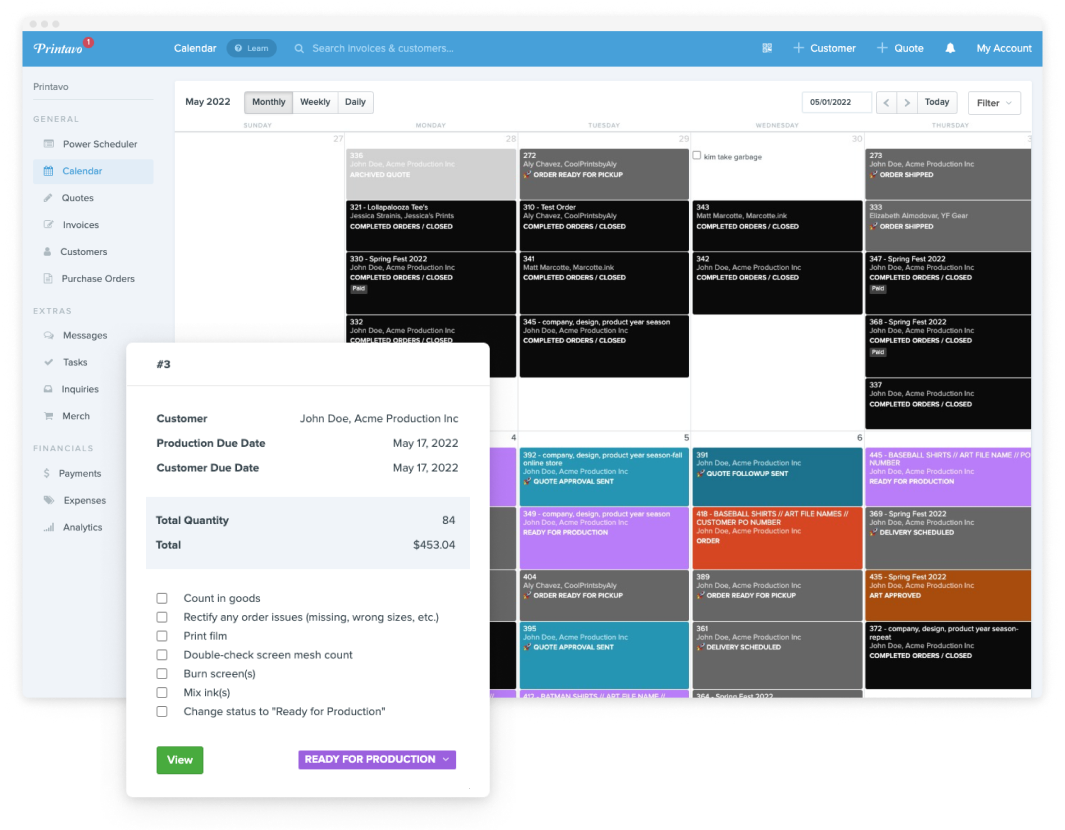1065x830 pixels.
Task: Click the Printavo logo
Action: 58,48
